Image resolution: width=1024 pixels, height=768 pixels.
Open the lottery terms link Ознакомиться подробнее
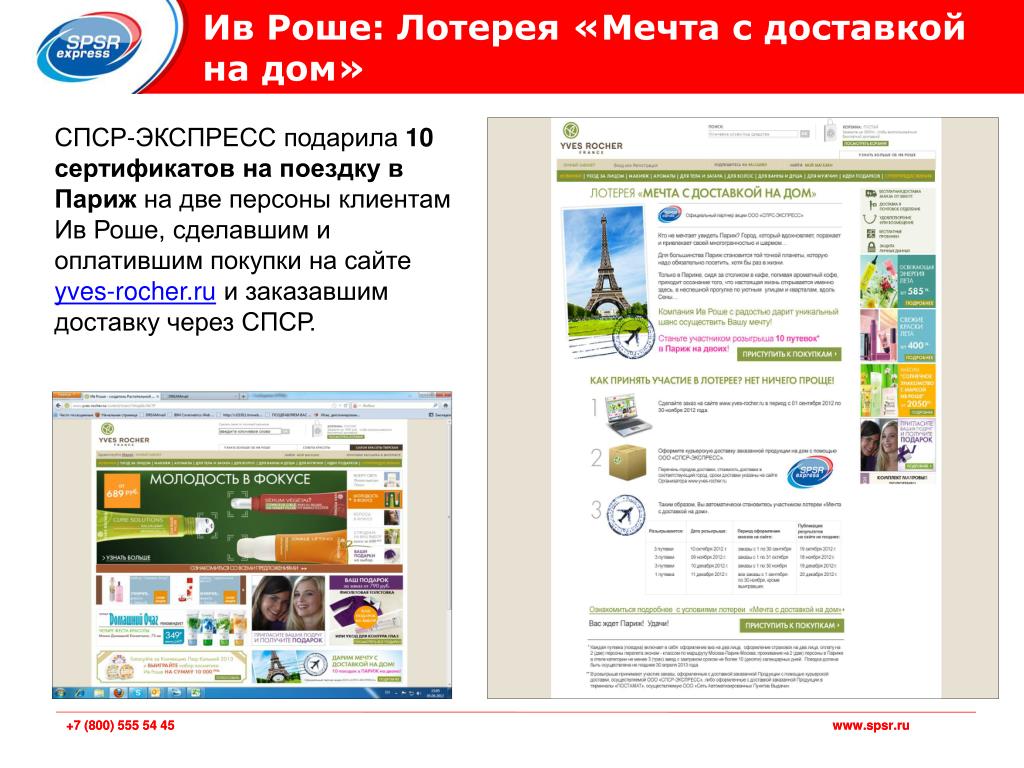(x=716, y=609)
